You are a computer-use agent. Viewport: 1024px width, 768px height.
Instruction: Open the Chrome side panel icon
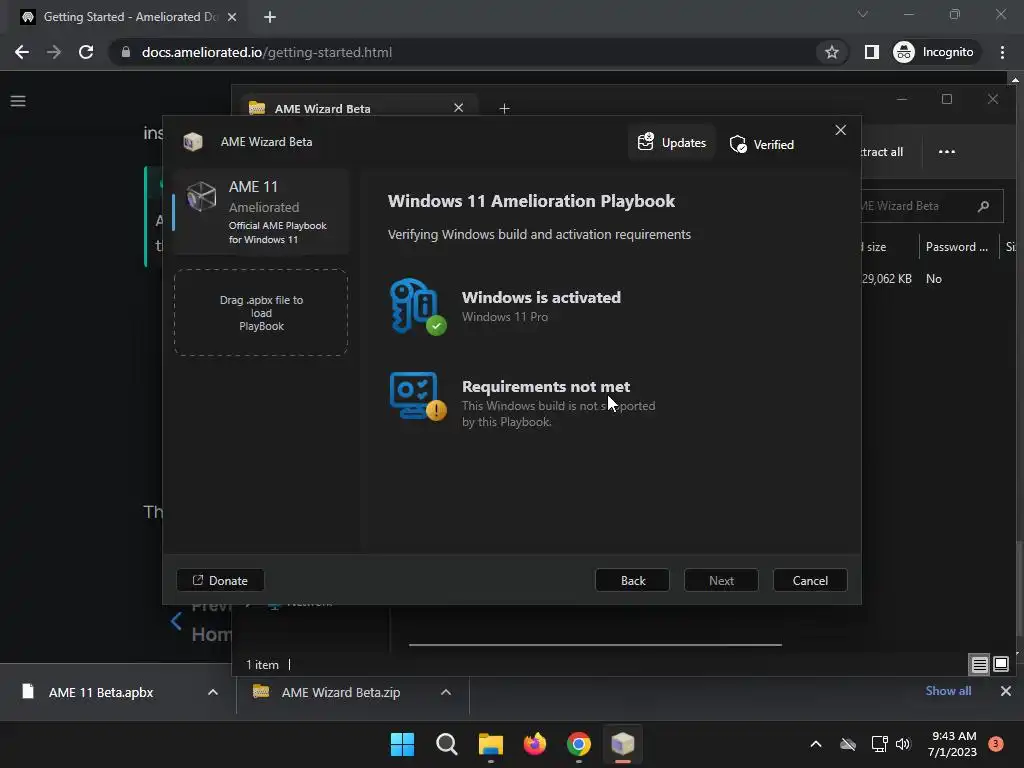click(871, 52)
